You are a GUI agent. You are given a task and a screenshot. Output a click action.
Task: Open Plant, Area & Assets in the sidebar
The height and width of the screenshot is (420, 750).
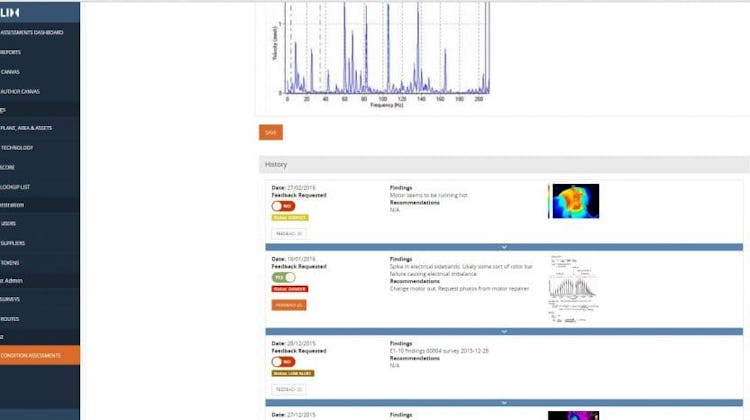(x=26, y=128)
